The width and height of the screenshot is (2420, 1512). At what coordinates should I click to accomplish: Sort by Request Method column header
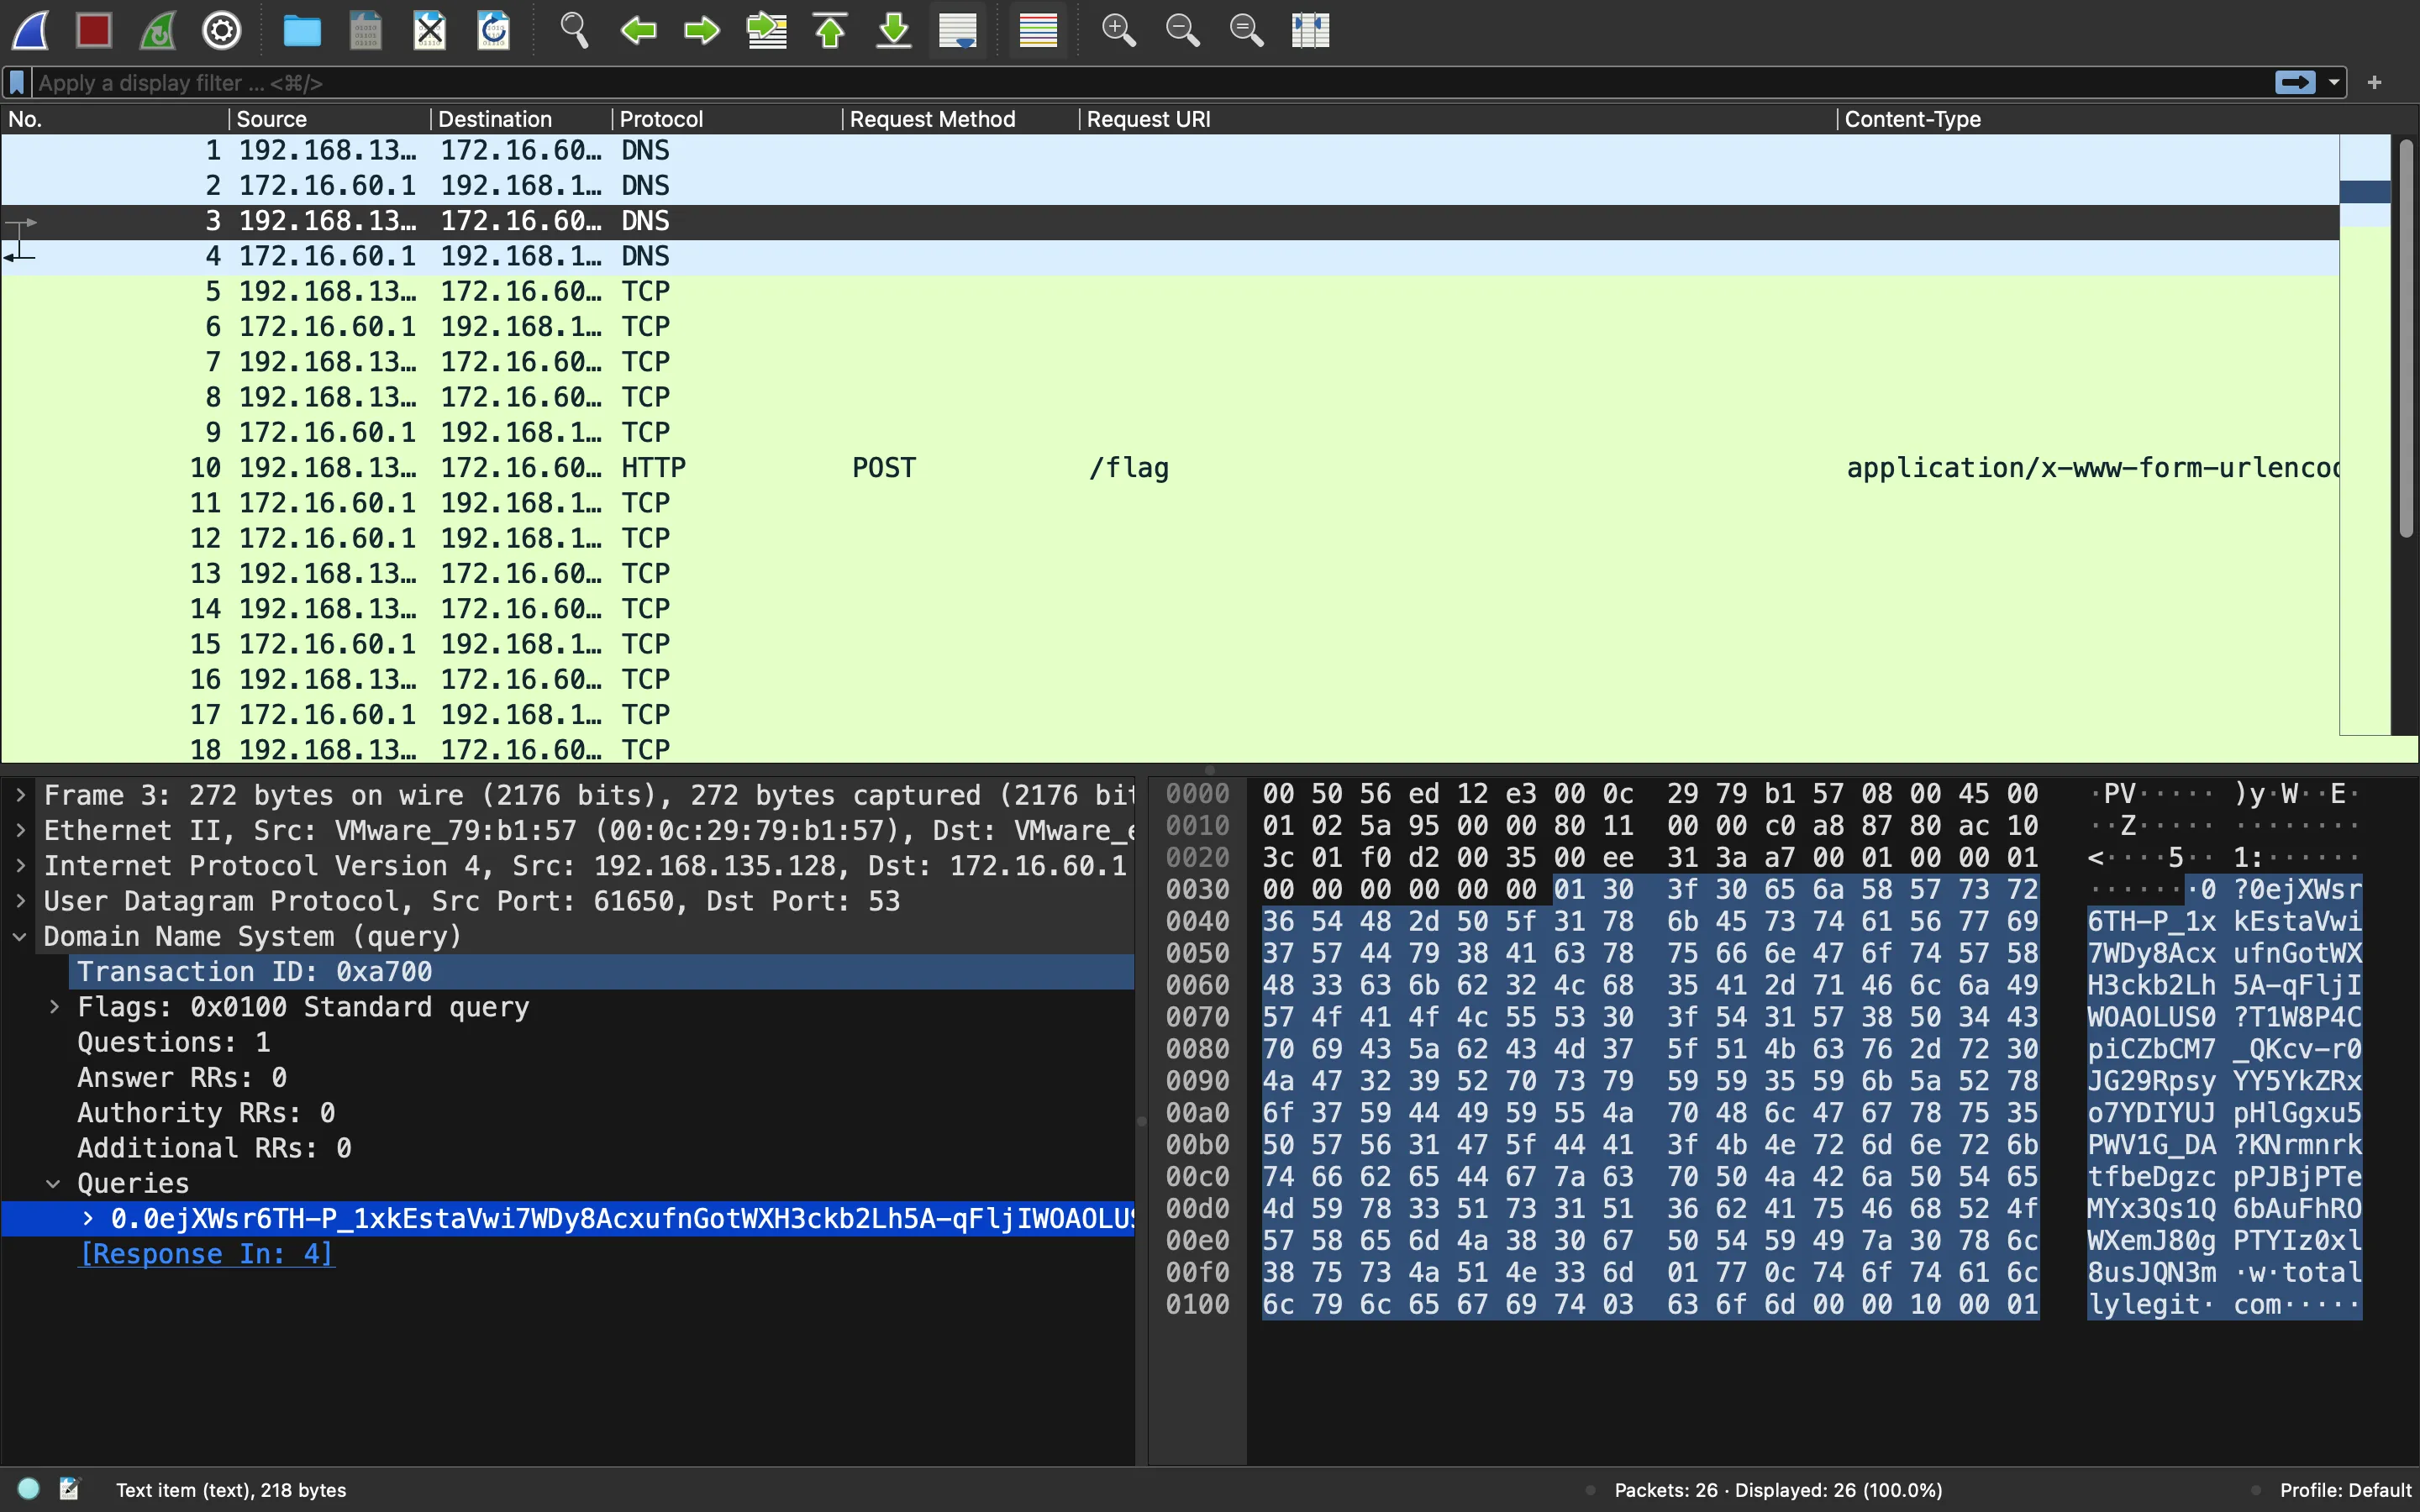click(961, 119)
